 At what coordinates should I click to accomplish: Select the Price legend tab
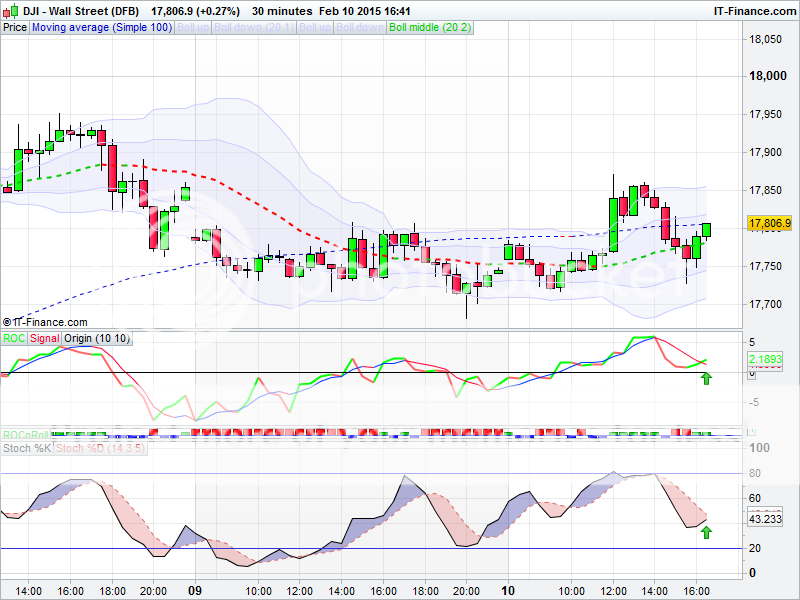coord(15,28)
